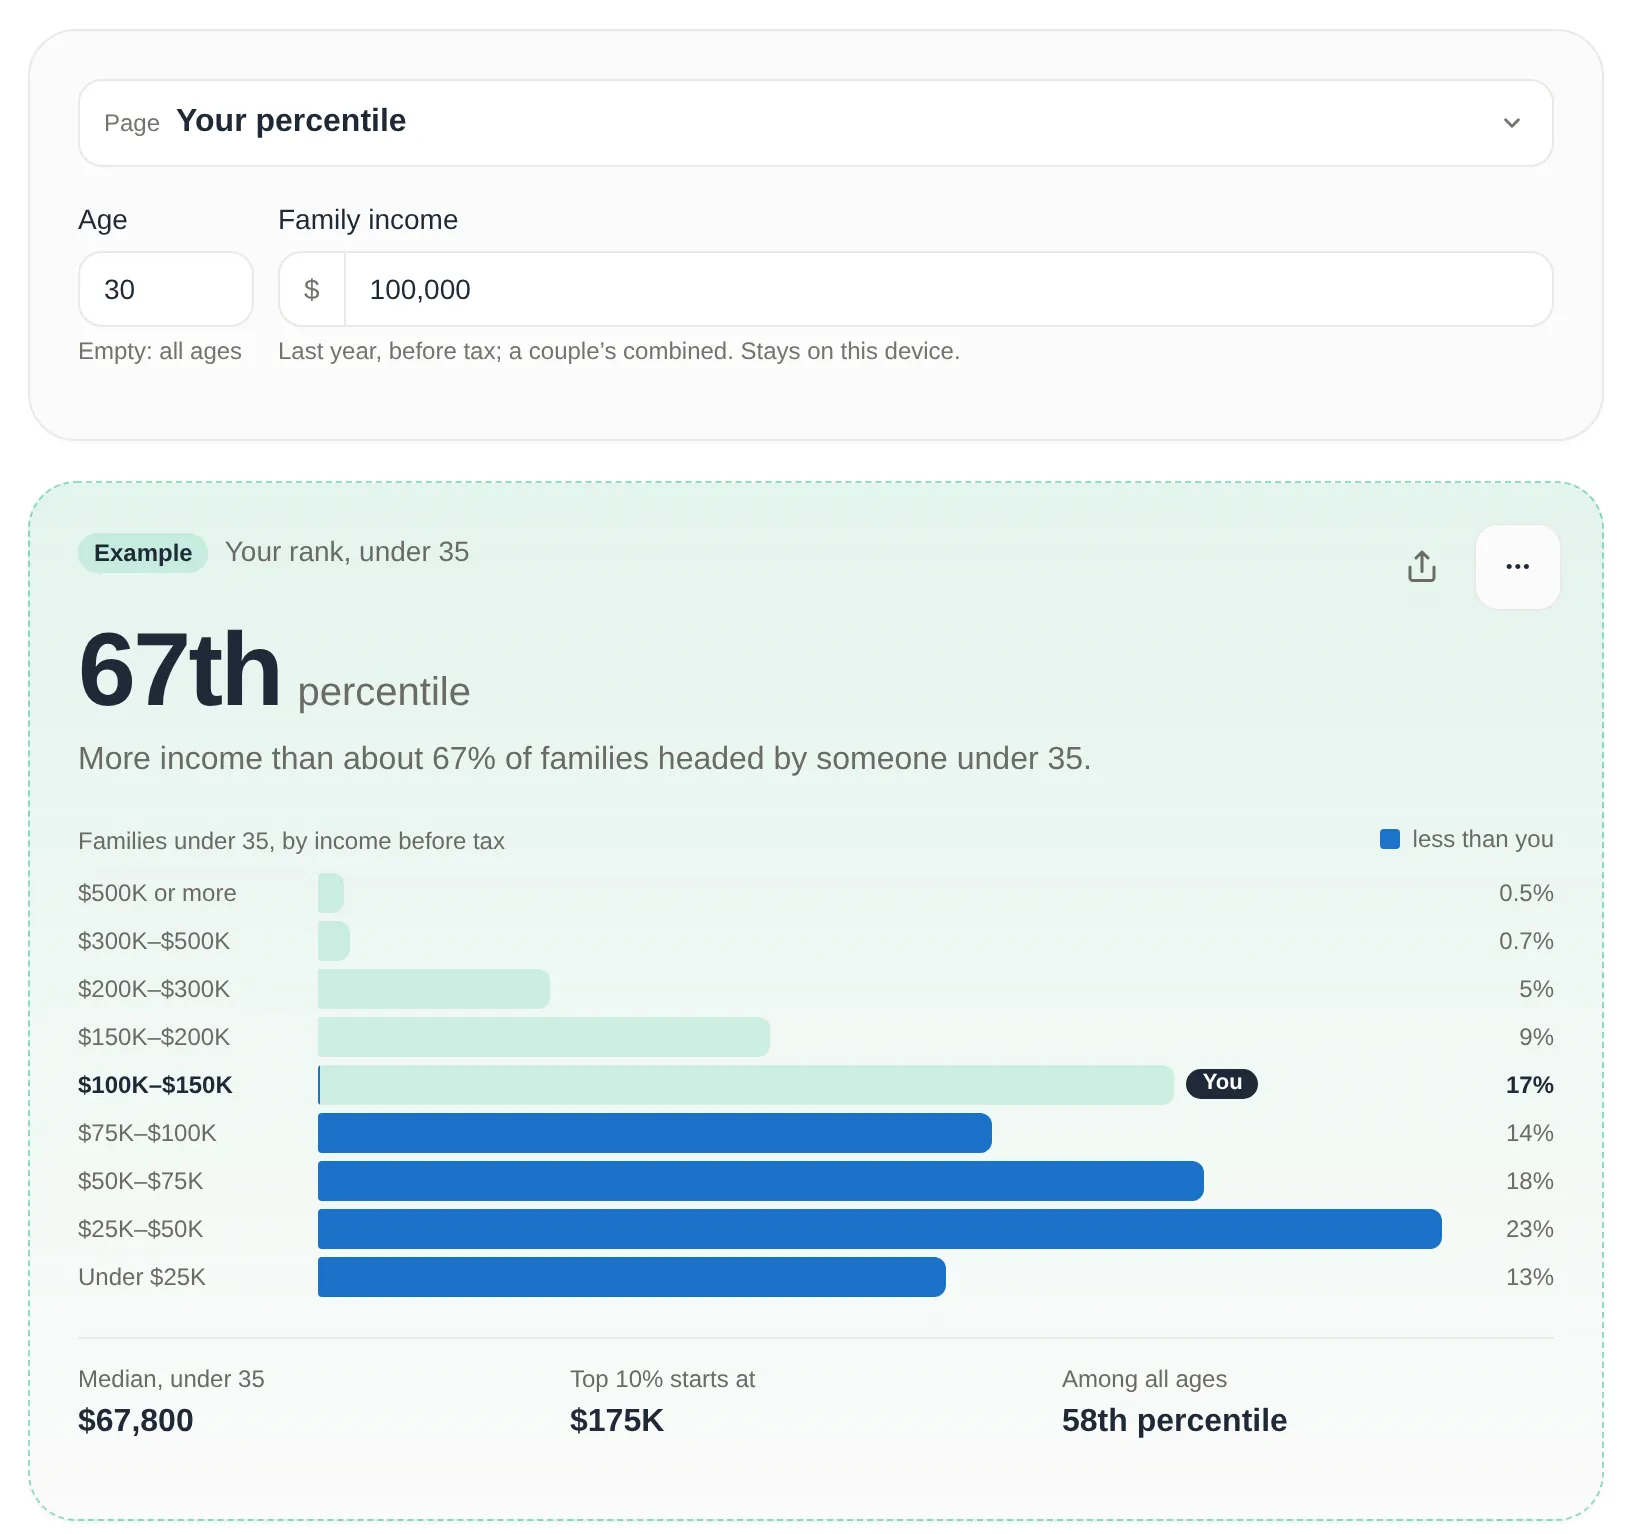Image resolution: width=1632 pixels, height=1534 pixels.
Task: Open the Page selector dropdown
Action: click(815, 123)
